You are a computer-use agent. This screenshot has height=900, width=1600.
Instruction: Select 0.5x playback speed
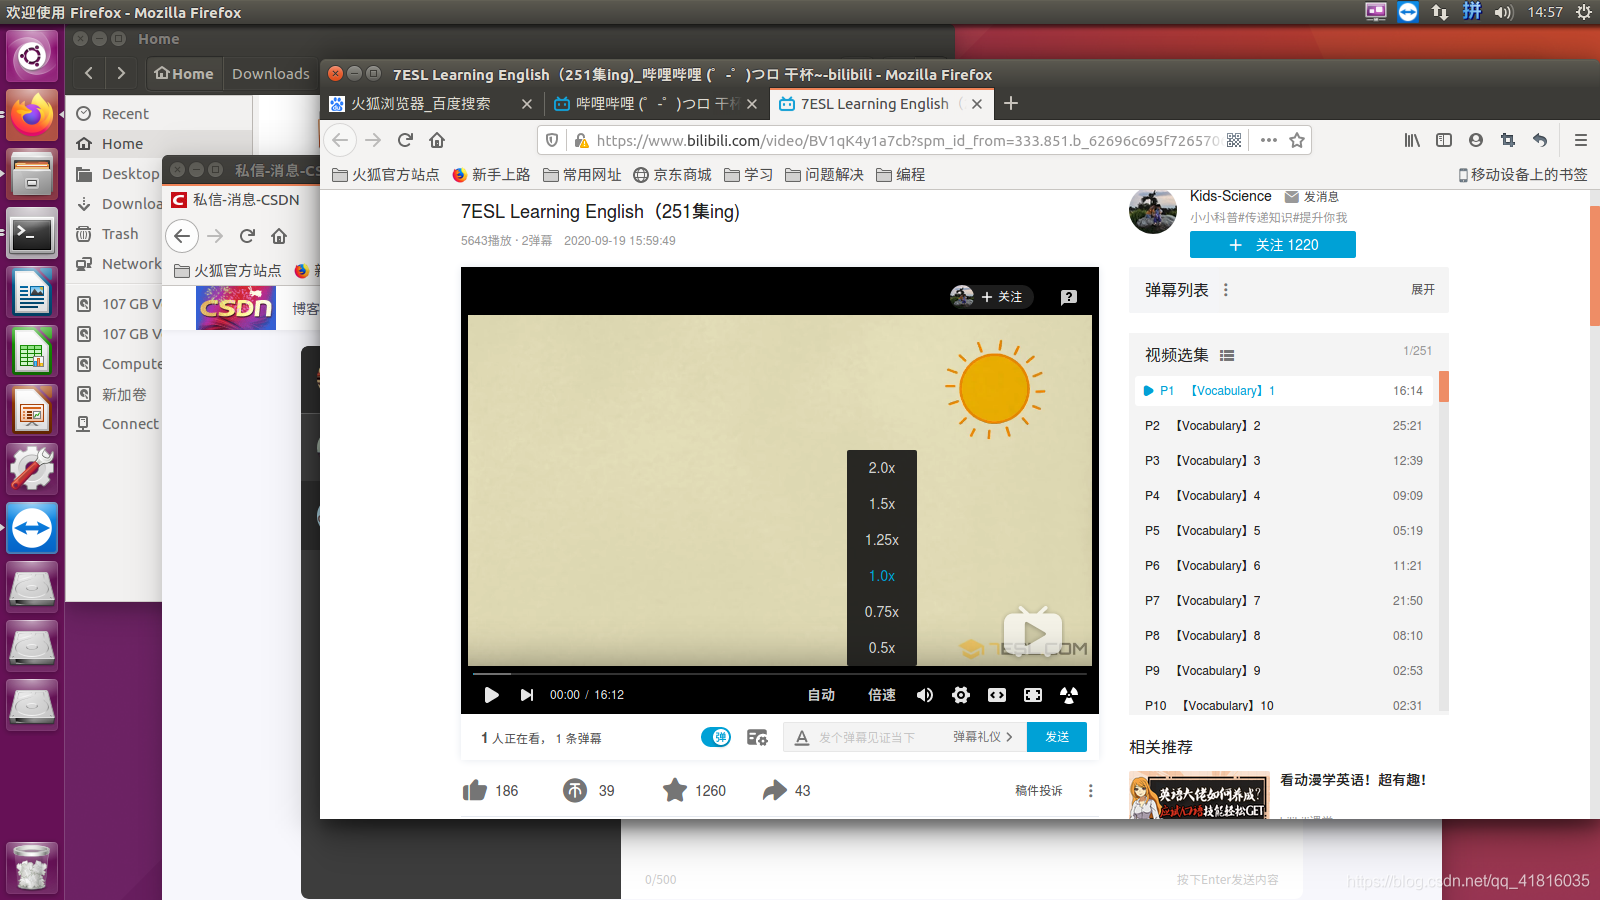[x=882, y=648]
